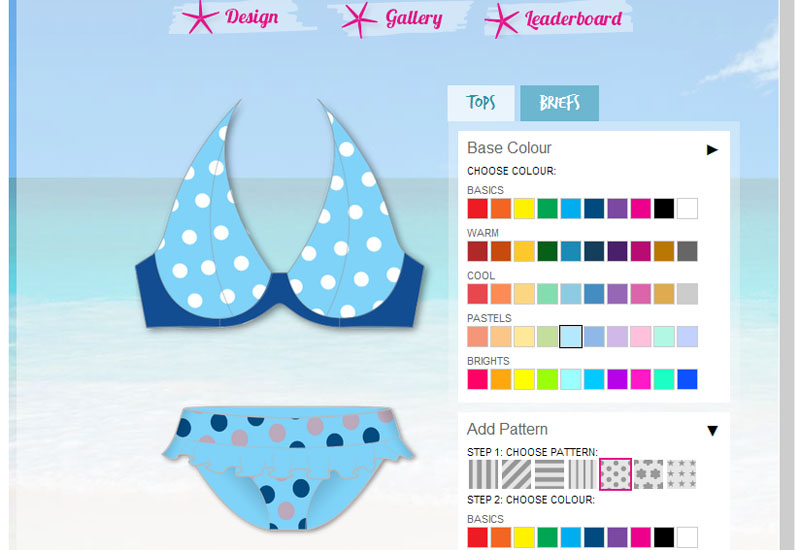Switch to the Tops tab
Screen dimensions: 800x550
click(481, 103)
